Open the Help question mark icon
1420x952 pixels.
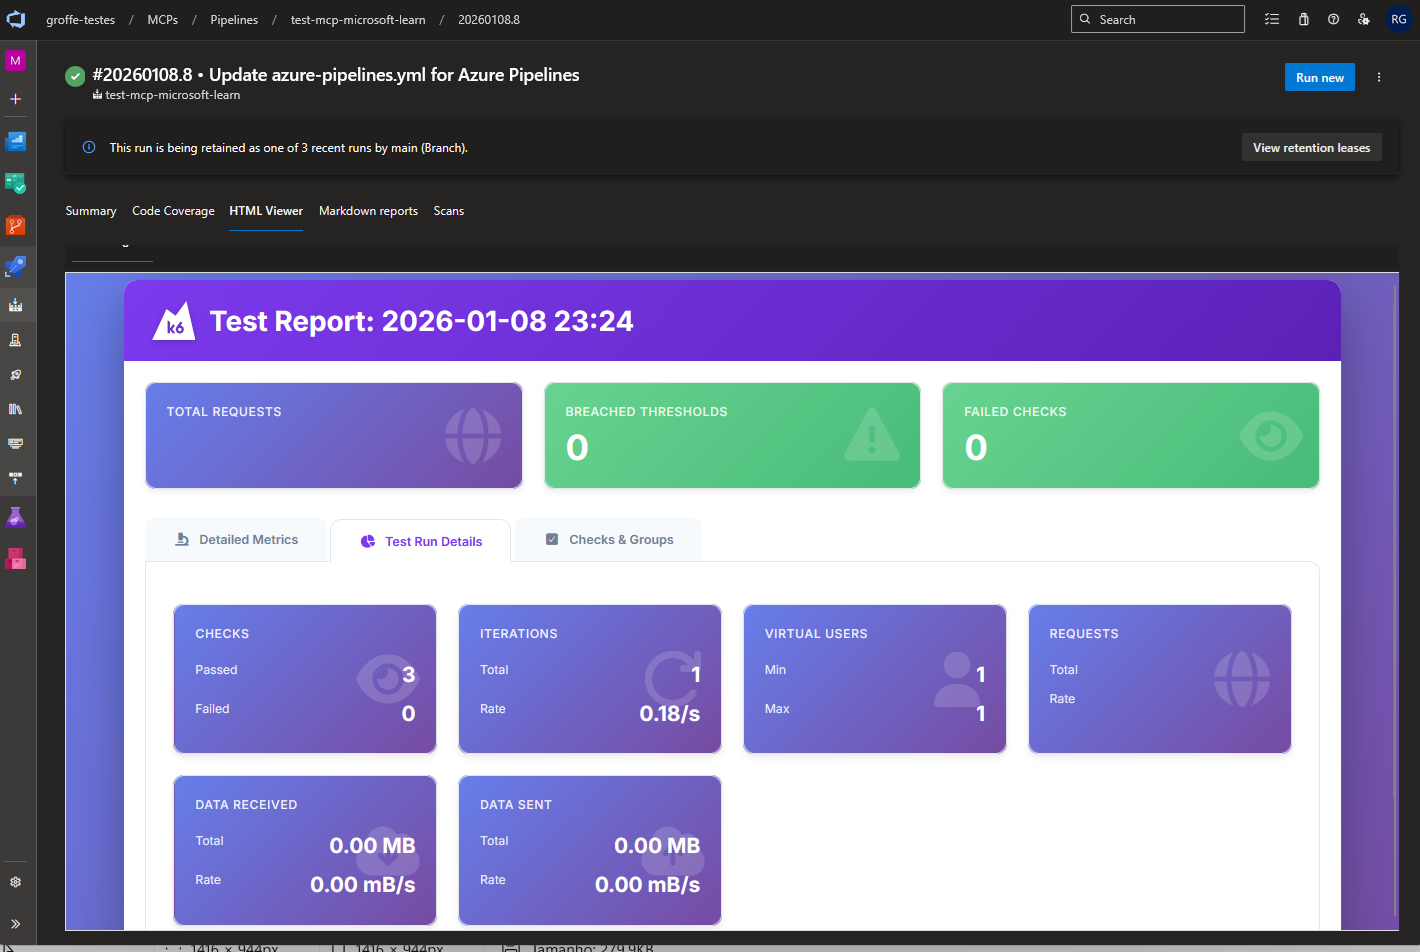click(x=1333, y=19)
